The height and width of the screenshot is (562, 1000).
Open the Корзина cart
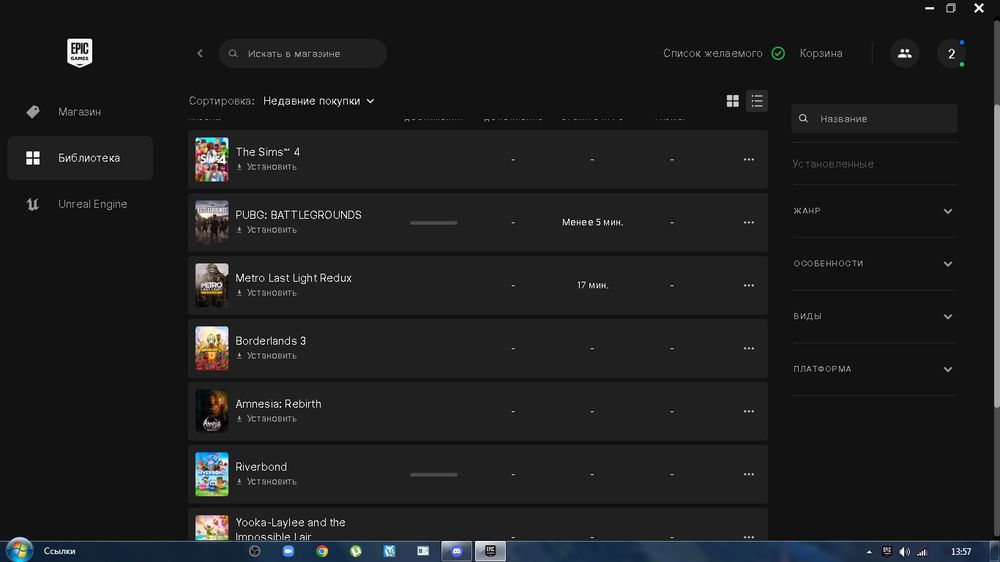(x=821, y=54)
